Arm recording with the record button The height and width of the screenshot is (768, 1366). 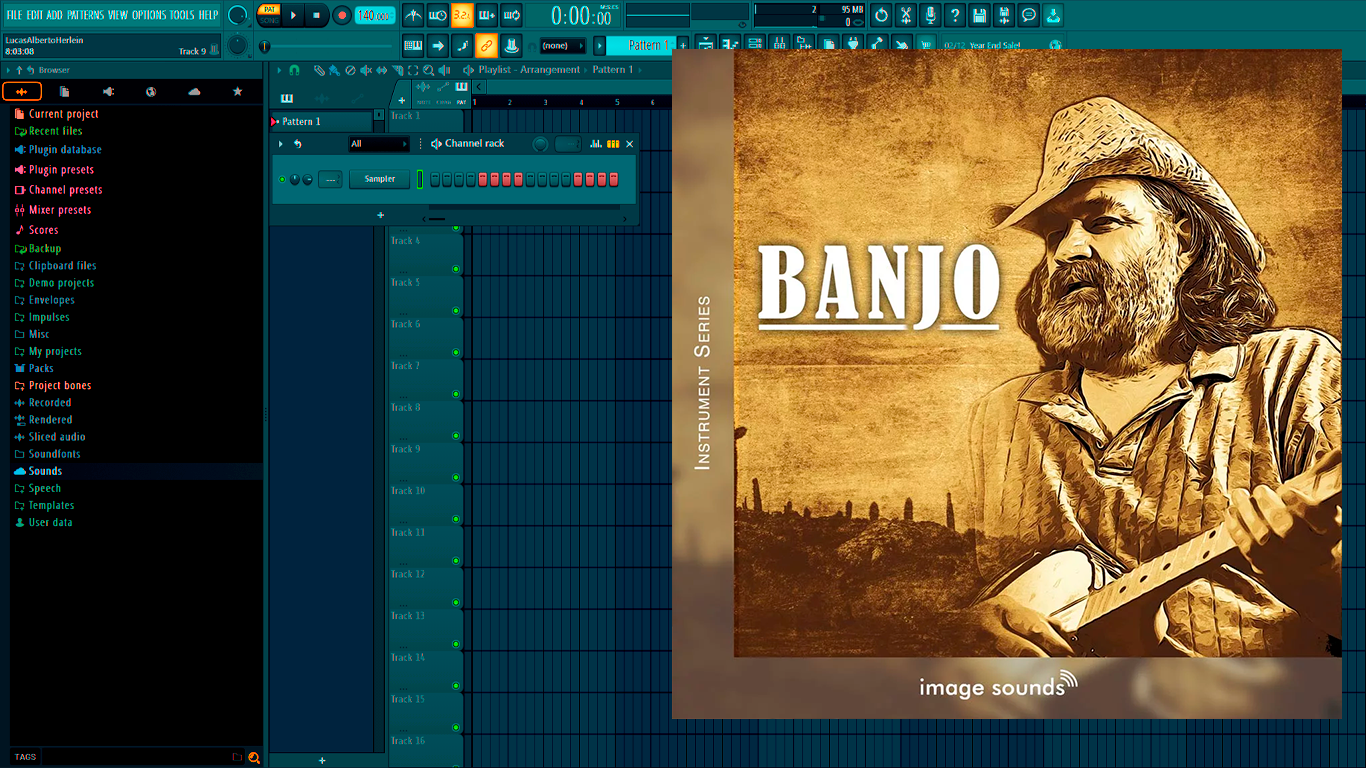pyautogui.click(x=341, y=15)
